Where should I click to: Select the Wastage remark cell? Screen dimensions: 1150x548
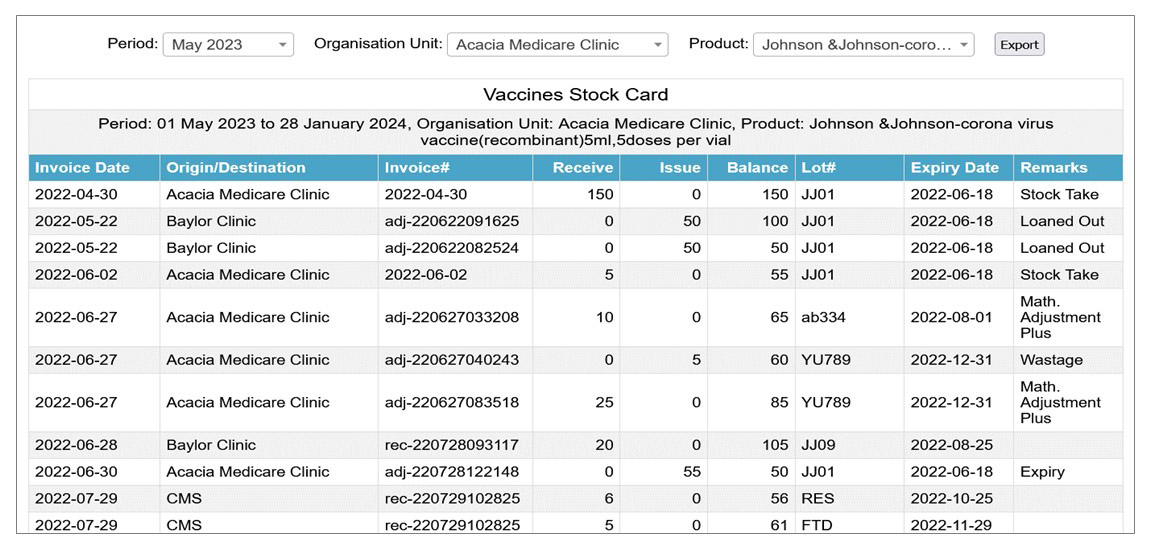click(x=1051, y=360)
